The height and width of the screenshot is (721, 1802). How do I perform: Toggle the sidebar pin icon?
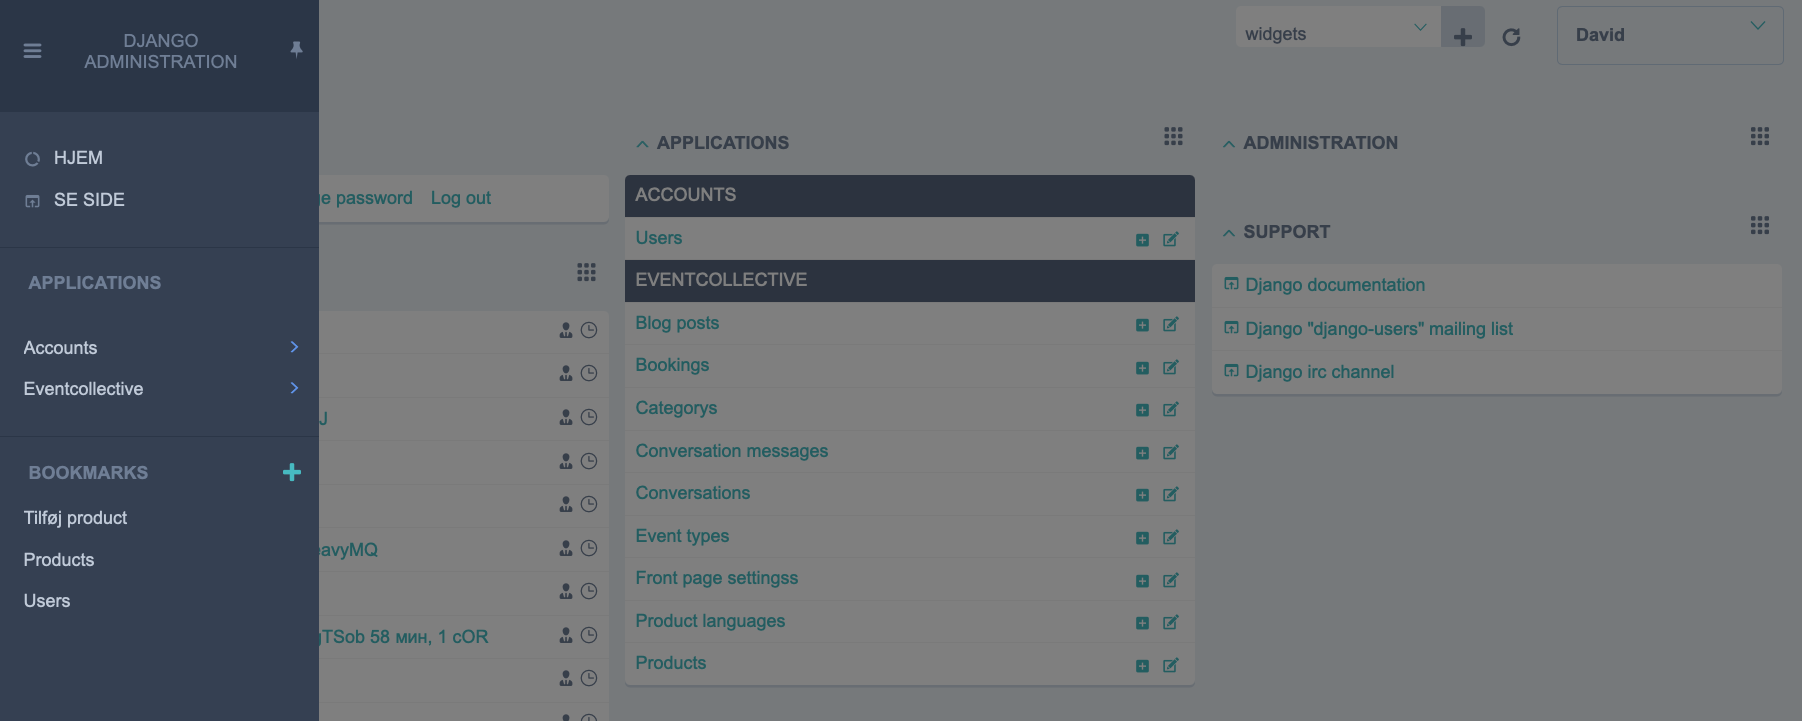296,49
